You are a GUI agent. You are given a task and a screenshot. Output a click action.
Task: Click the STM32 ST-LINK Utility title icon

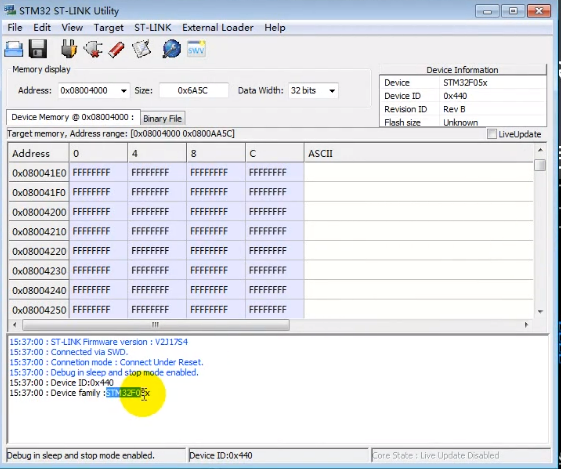click(10, 10)
